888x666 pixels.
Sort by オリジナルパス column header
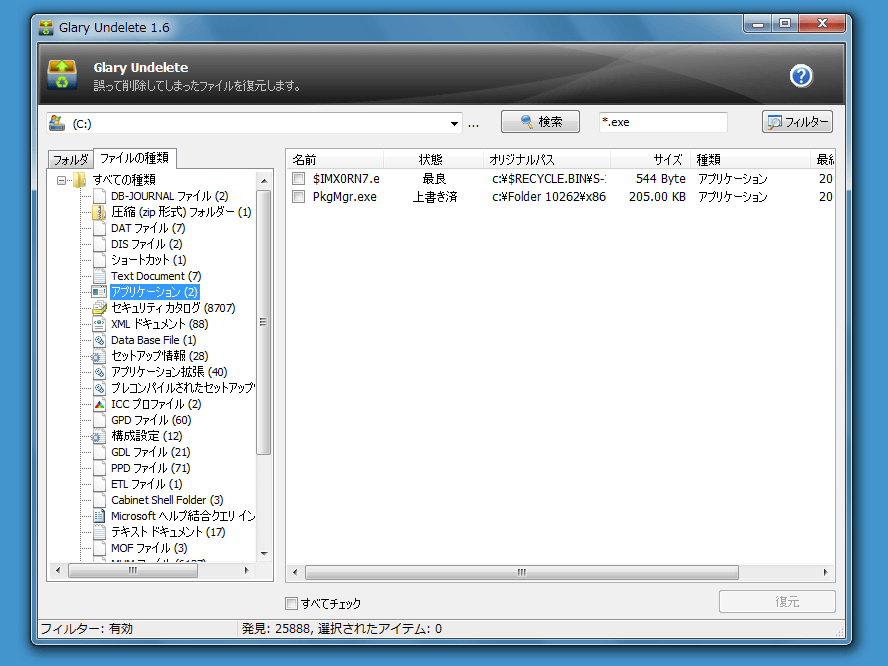click(x=547, y=160)
